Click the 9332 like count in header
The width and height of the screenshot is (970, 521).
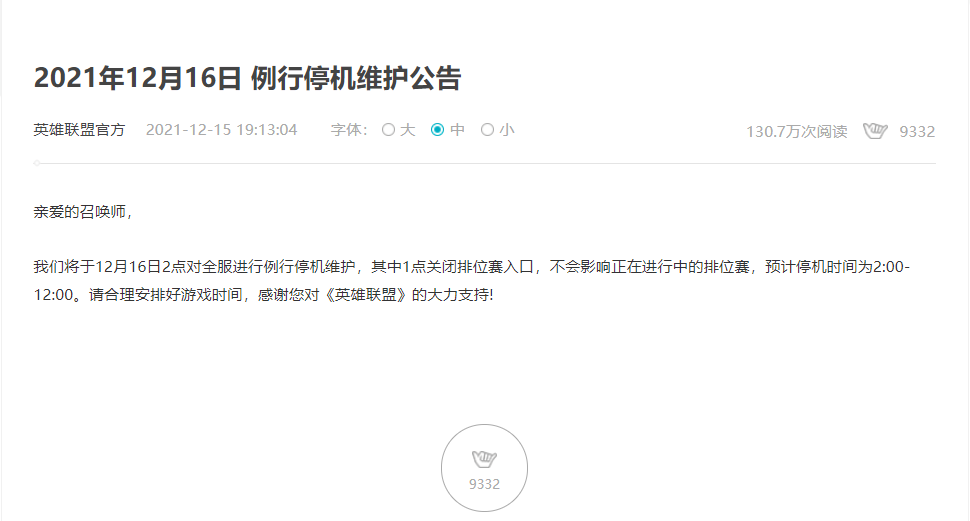[x=917, y=131]
